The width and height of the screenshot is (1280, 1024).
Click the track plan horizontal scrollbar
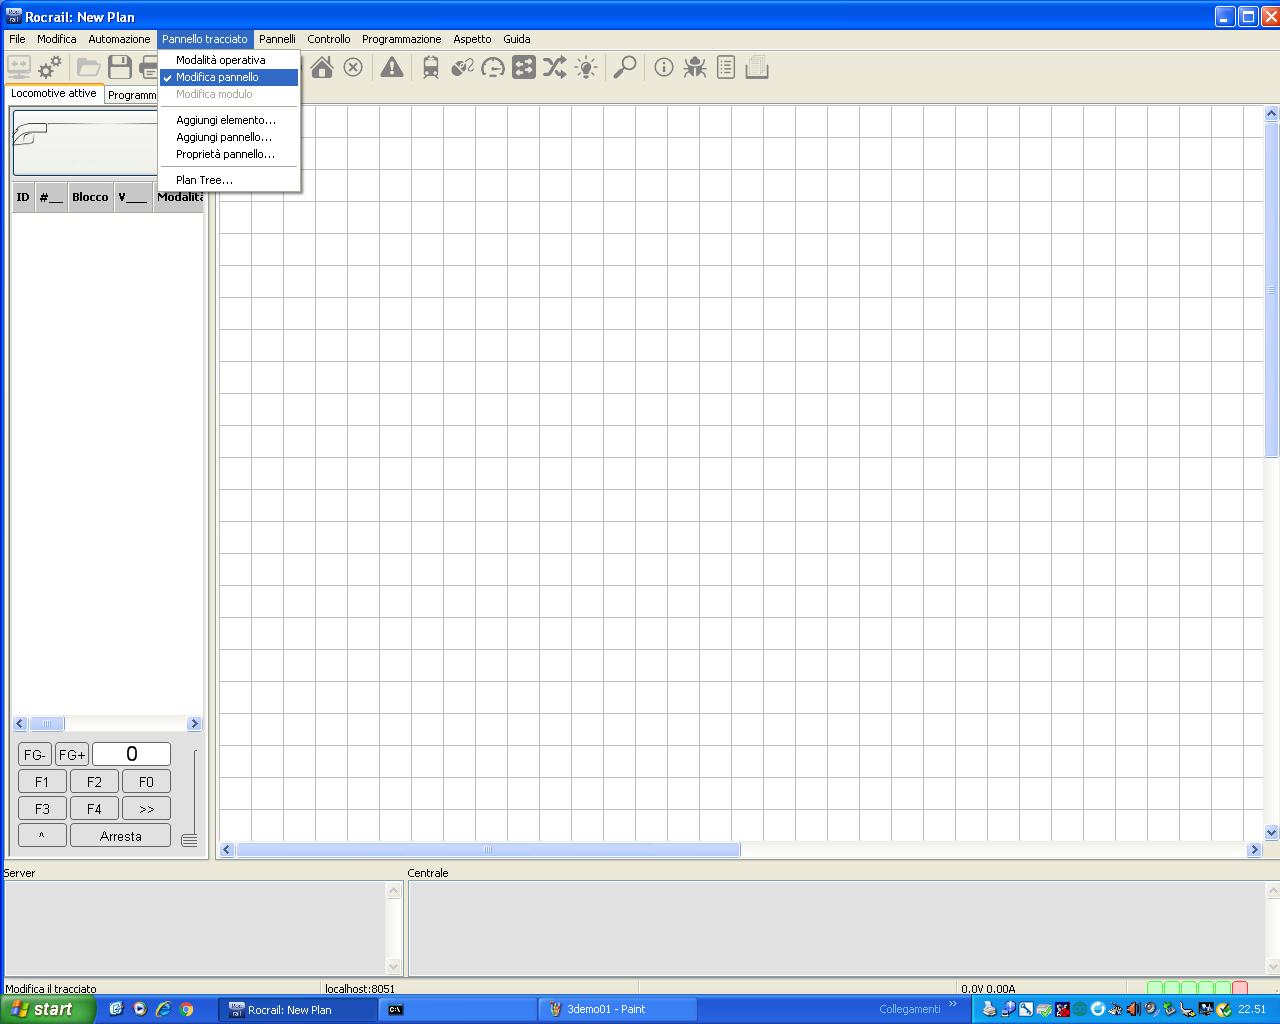489,850
